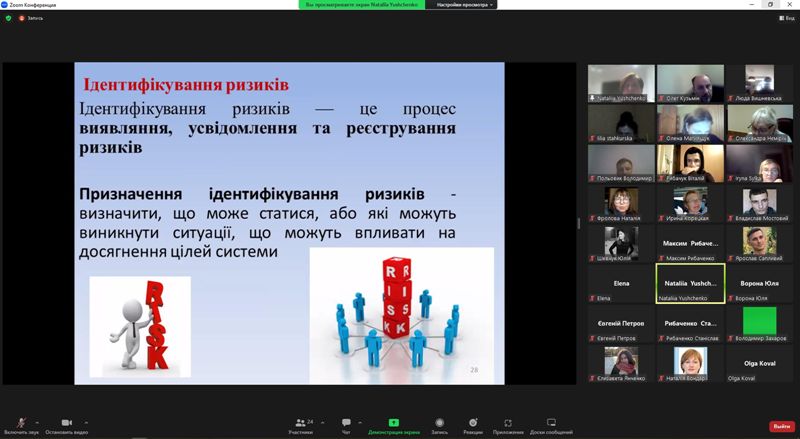Click Zoom Конференция window title

pyautogui.click(x=33, y=5)
